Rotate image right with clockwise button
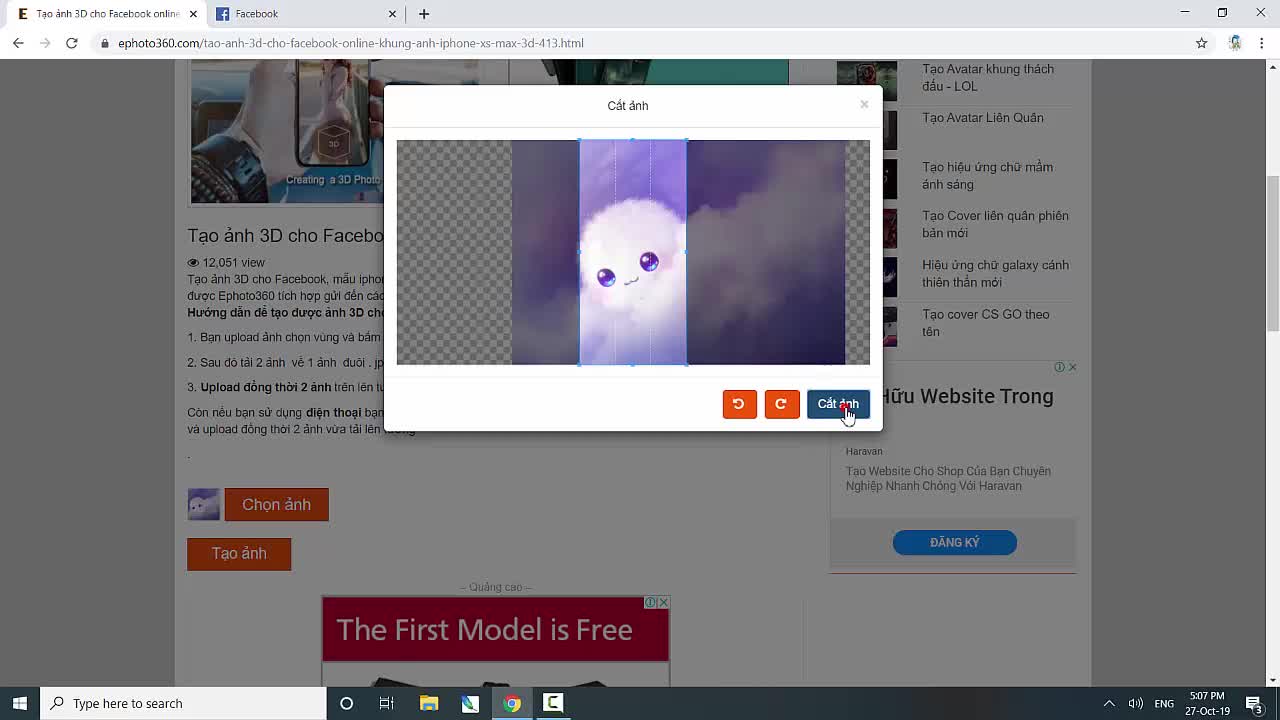The width and height of the screenshot is (1280, 720). 782,404
